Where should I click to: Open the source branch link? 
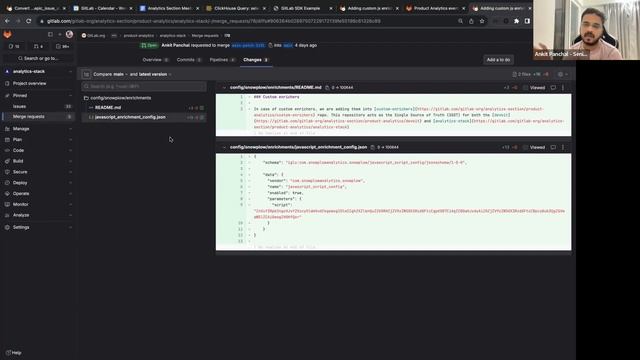[248, 45]
